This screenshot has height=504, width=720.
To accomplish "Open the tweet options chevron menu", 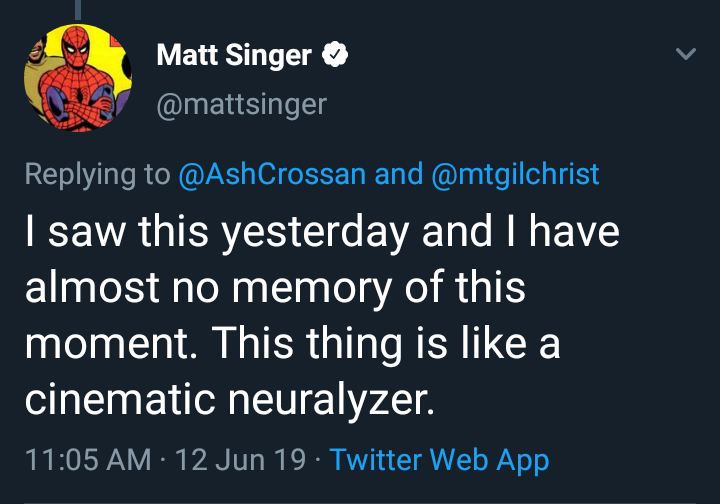I will click(686, 55).
